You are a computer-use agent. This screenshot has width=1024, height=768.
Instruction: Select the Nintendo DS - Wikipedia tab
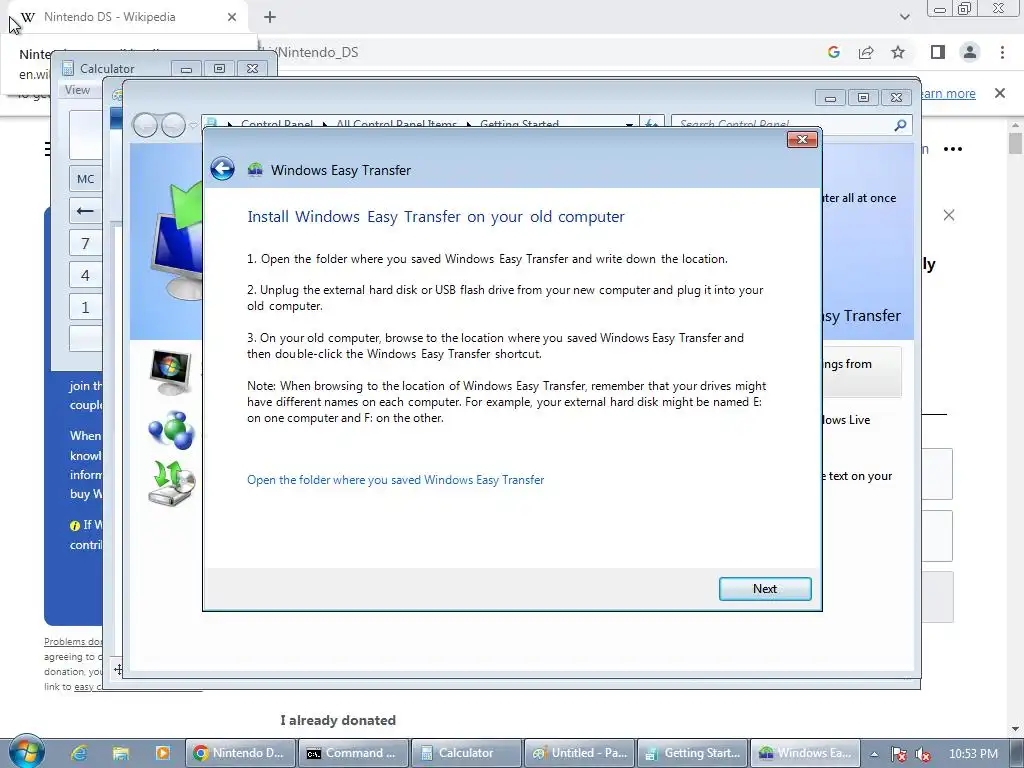pyautogui.click(x=124, y=17)
